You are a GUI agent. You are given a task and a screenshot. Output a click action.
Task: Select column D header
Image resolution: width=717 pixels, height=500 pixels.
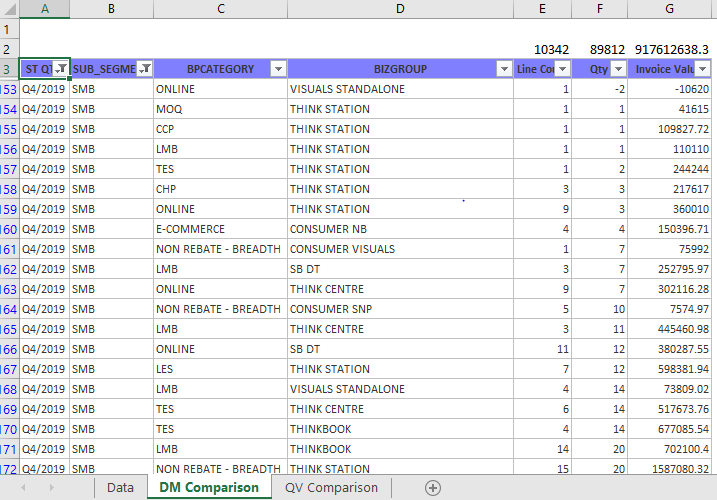coord(400,9)
